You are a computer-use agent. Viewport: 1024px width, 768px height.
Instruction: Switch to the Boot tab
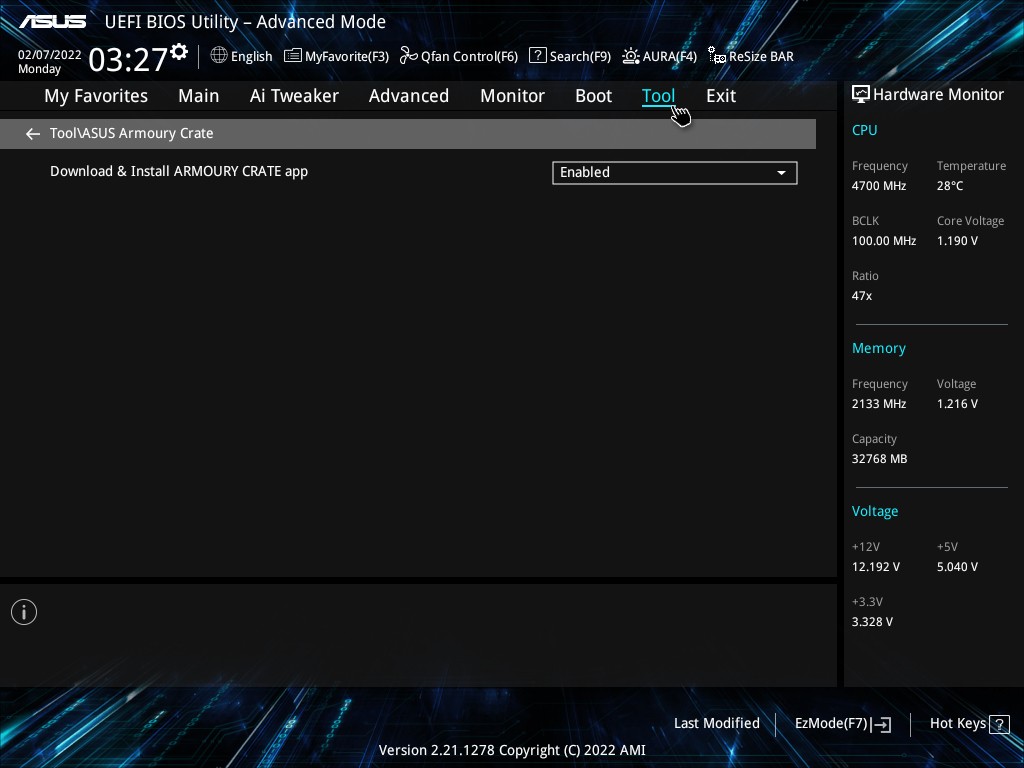(x=593, y=96)
